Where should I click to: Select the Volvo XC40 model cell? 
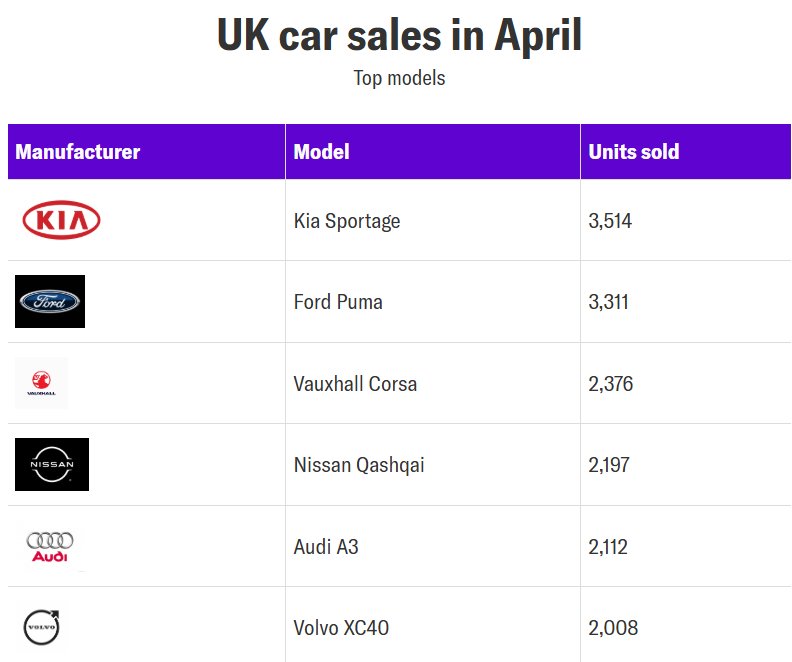point(341,629)
